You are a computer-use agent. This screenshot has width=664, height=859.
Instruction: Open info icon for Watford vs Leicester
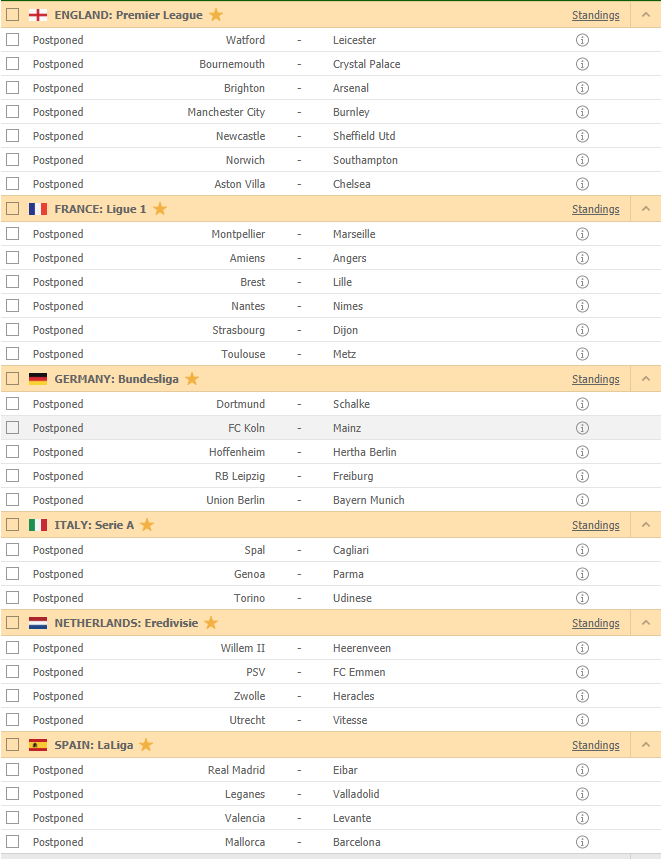click(582, 40)
